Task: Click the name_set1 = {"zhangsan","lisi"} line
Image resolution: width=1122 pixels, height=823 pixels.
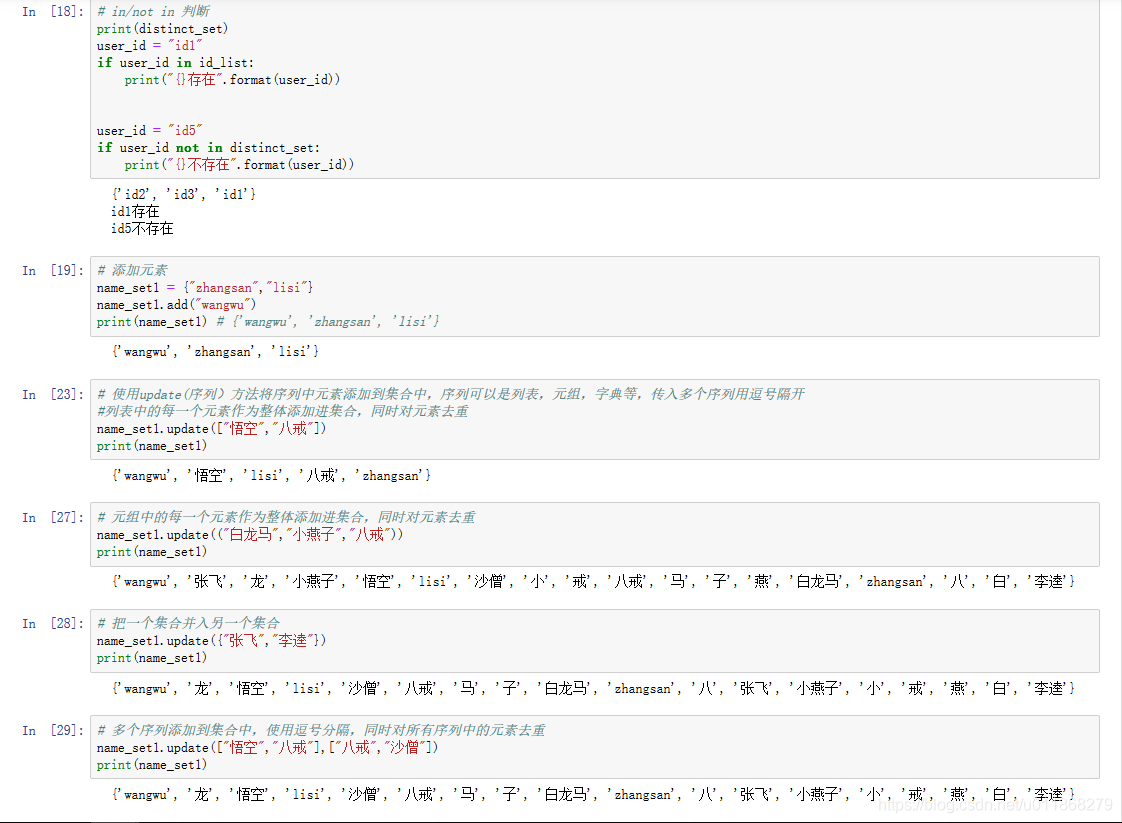Action: tap(205, 288)
